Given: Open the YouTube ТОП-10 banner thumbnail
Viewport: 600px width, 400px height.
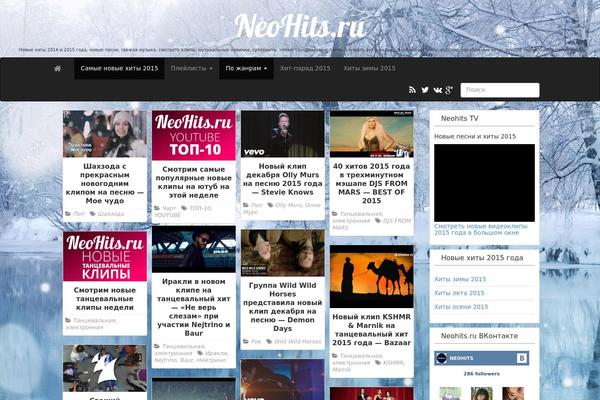Looking at the screenshot, I should [x=194, y=136].
